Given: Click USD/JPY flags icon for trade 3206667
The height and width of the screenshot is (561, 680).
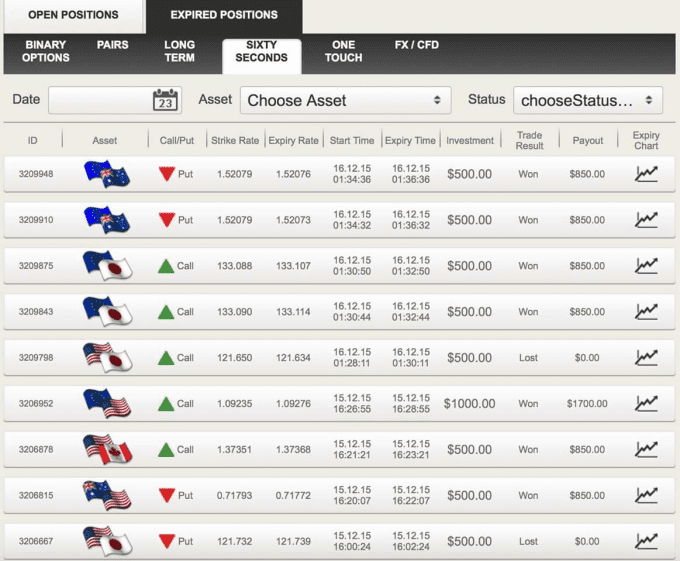Looking at the screenshot, I should click(x=107, y=541).
